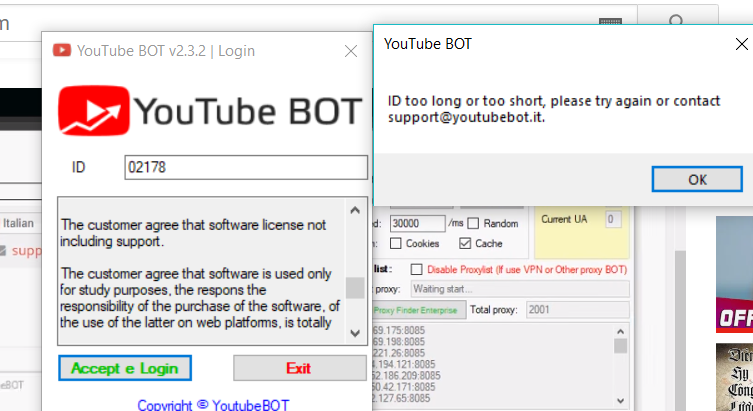This screenshot has width=753, height=411.
Task: Select proxy entry 127.65:8085
Action: (x=400, y=398)
